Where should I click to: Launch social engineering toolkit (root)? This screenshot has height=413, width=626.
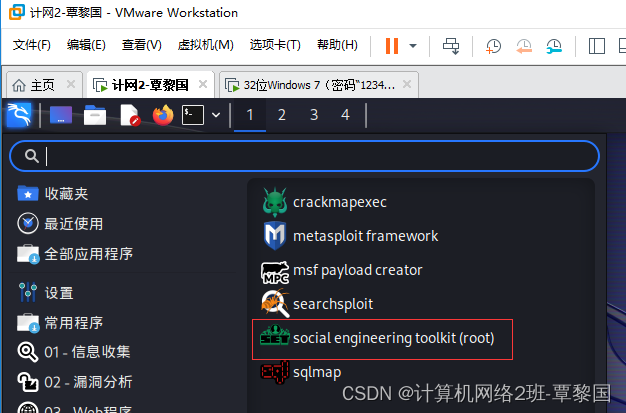click(378, 338)
